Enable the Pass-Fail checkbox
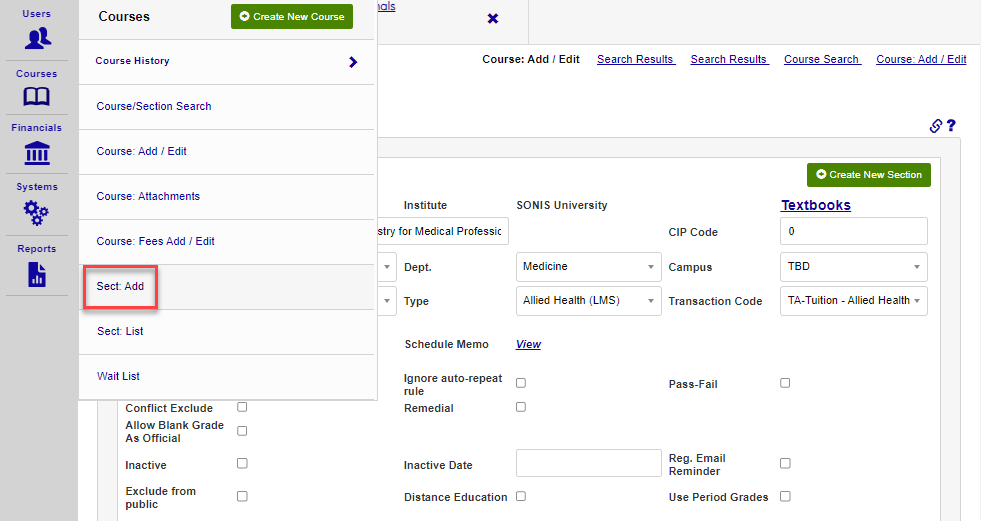This screenshot has width=981, height=521. tap(785, 383)
